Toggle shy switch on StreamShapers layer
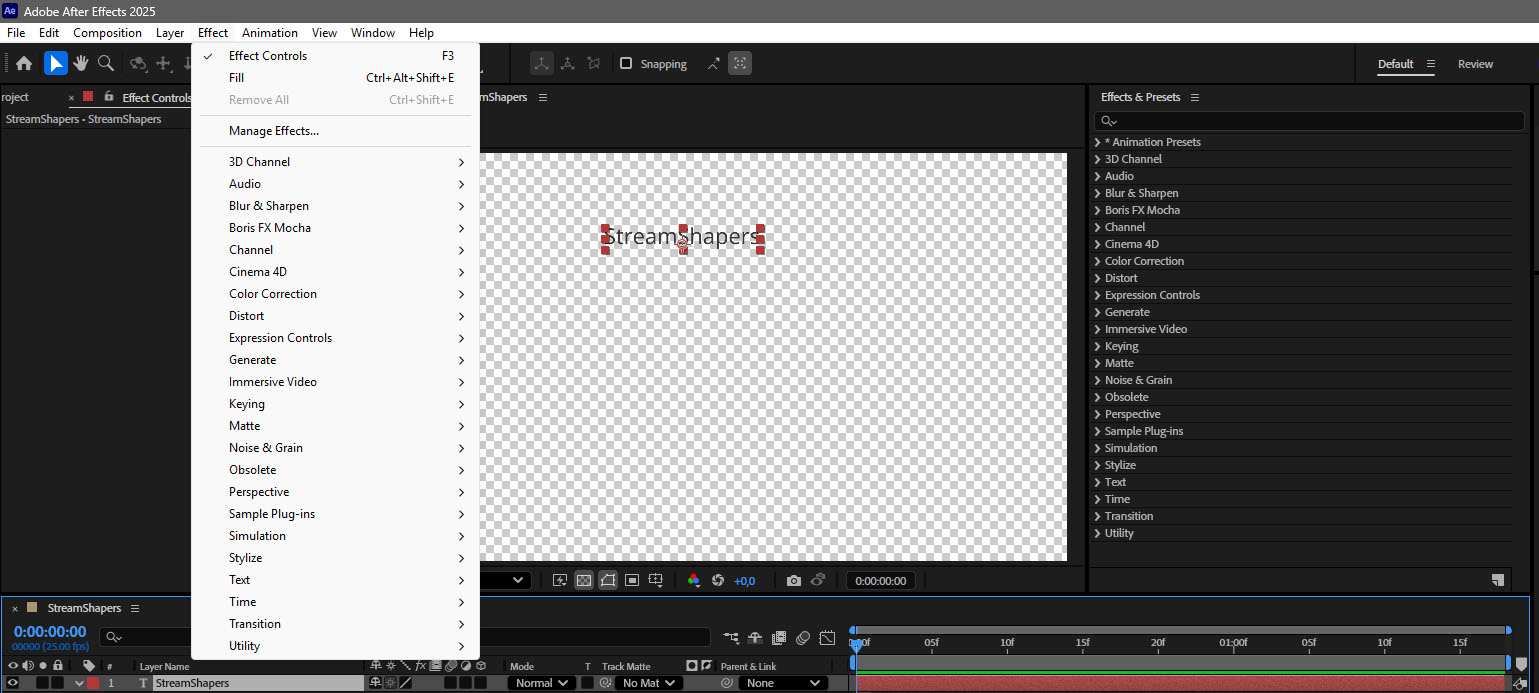This screenshot has width=1539, height=693. tap(376, 683)
